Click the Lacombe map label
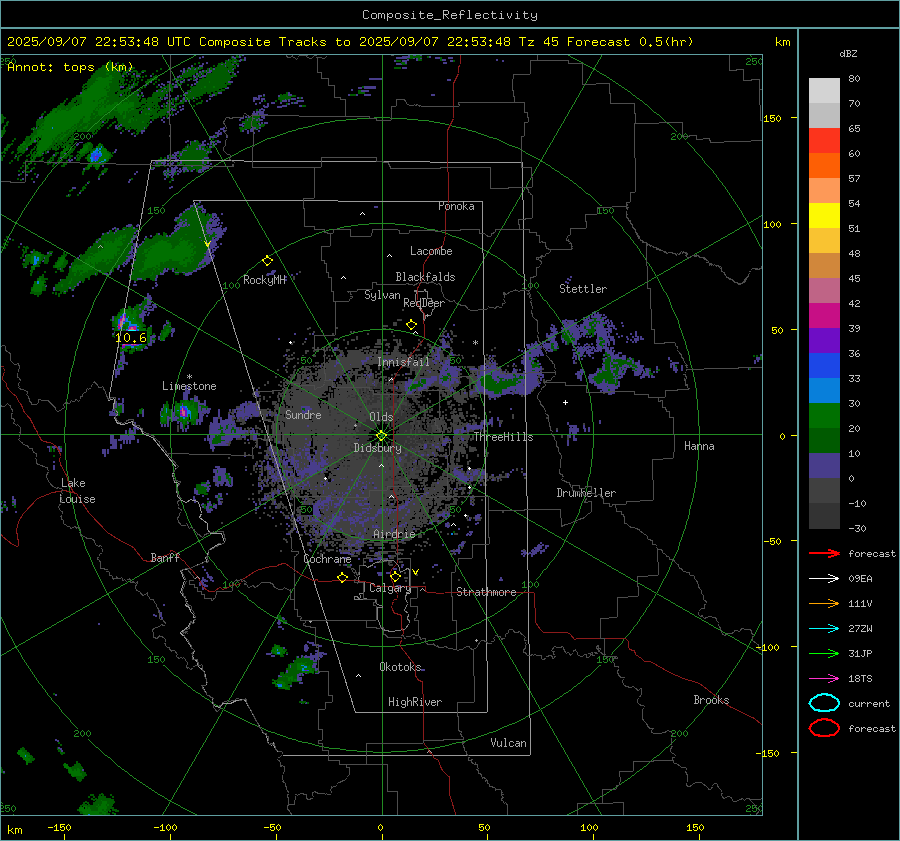The height and width of the screenshot is (841, 900). pyautogui.click(x=431, y=251)
